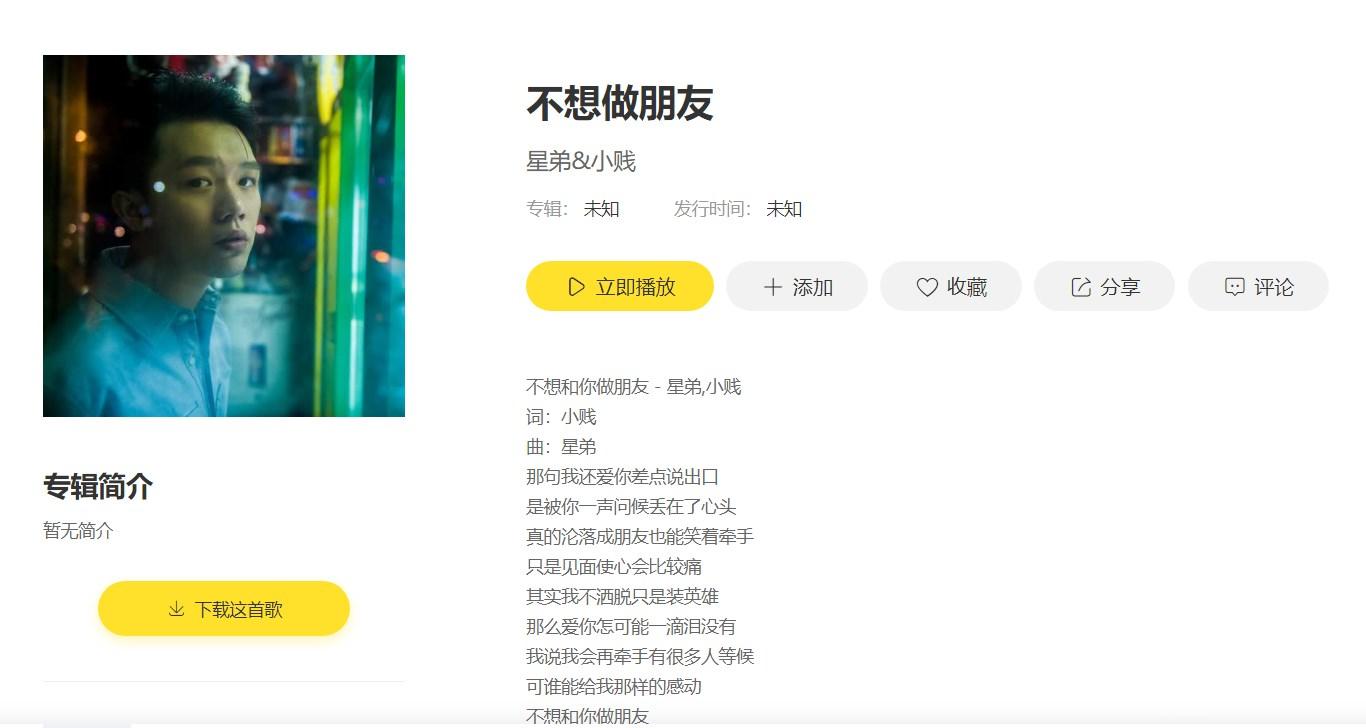Favorite the song with the 收藏 button
The height and width of the screenshot is (728, 1366).
pos(951,286)
